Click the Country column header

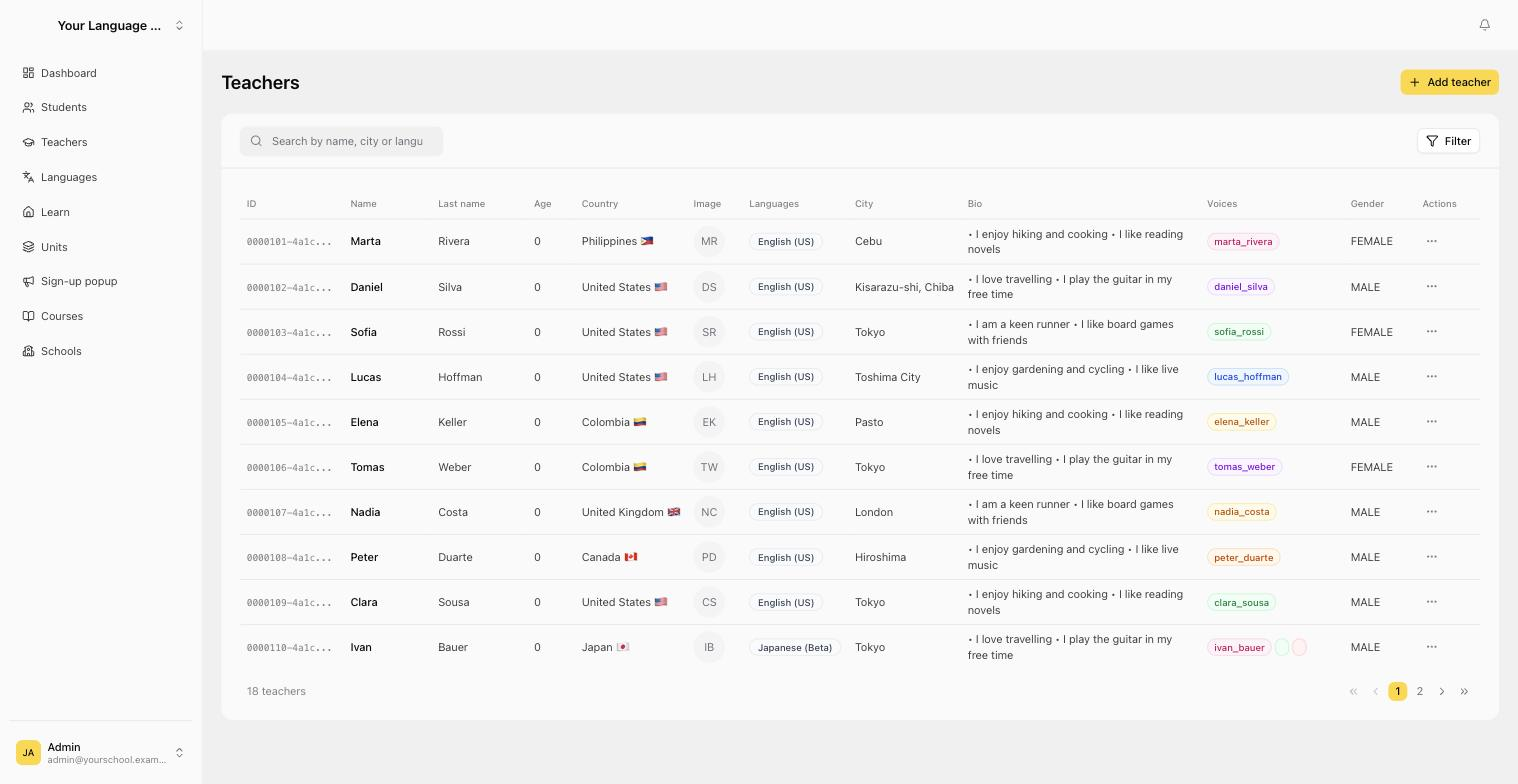600,204
